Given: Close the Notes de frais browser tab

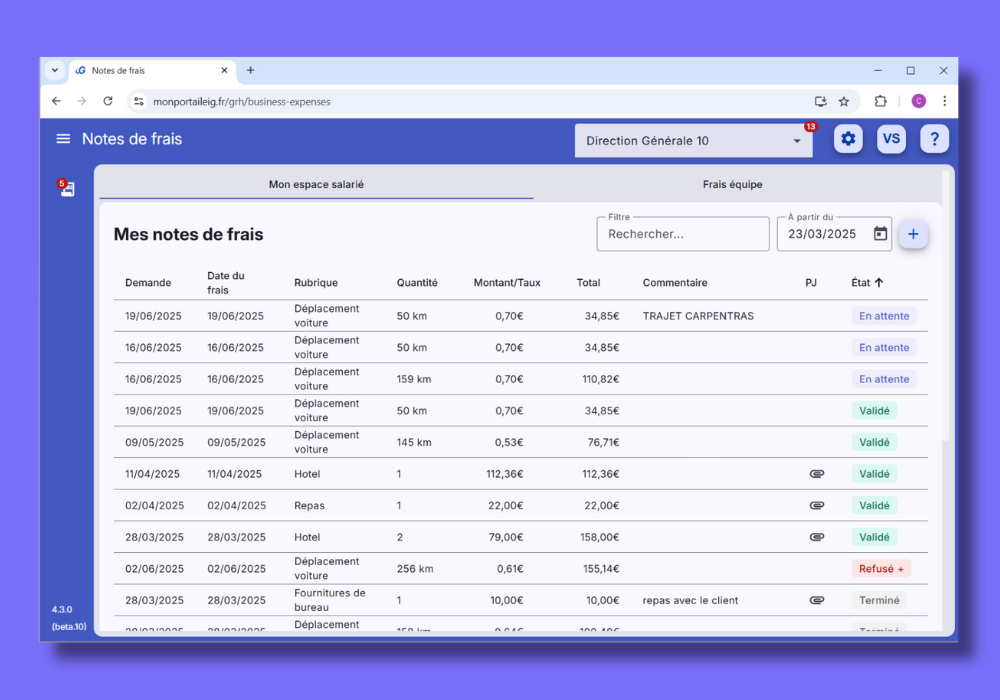Looking at the screenshot, I should (224, 70).
